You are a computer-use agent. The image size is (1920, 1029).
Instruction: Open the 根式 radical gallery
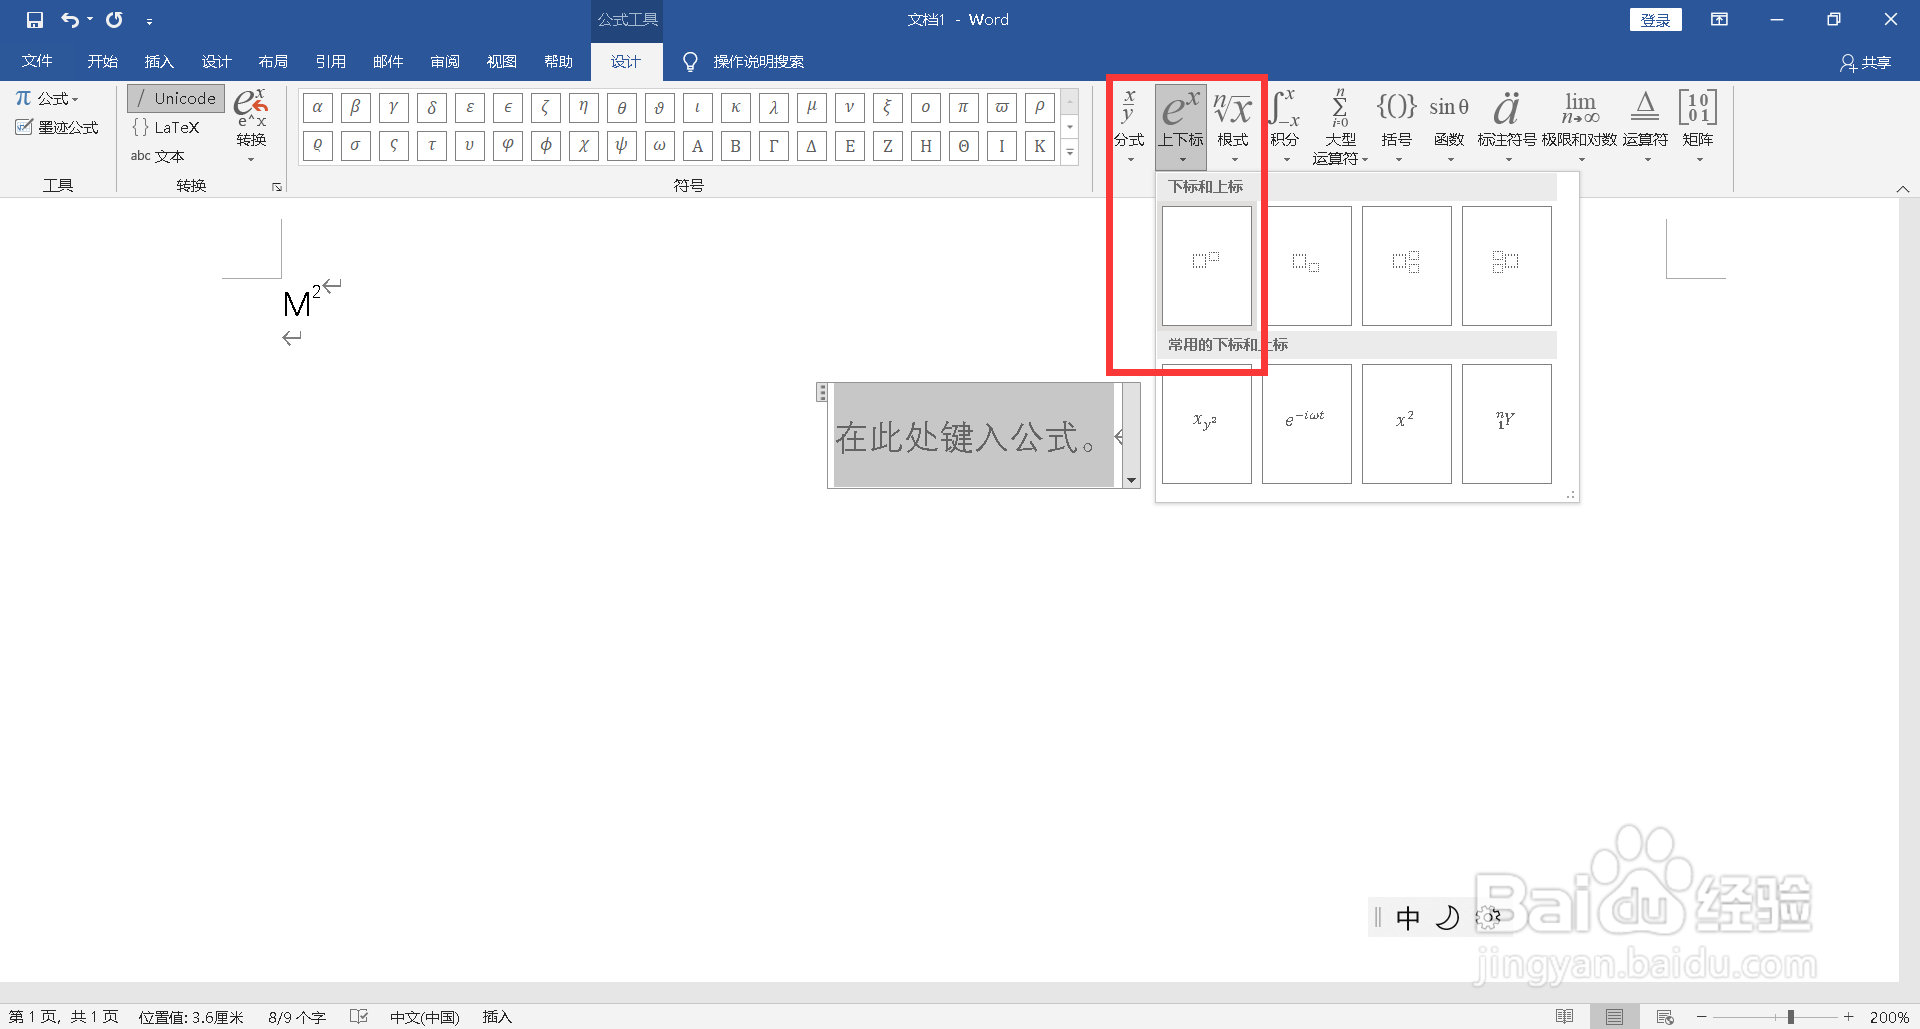pyautogui.click(x=1233, y=125)
